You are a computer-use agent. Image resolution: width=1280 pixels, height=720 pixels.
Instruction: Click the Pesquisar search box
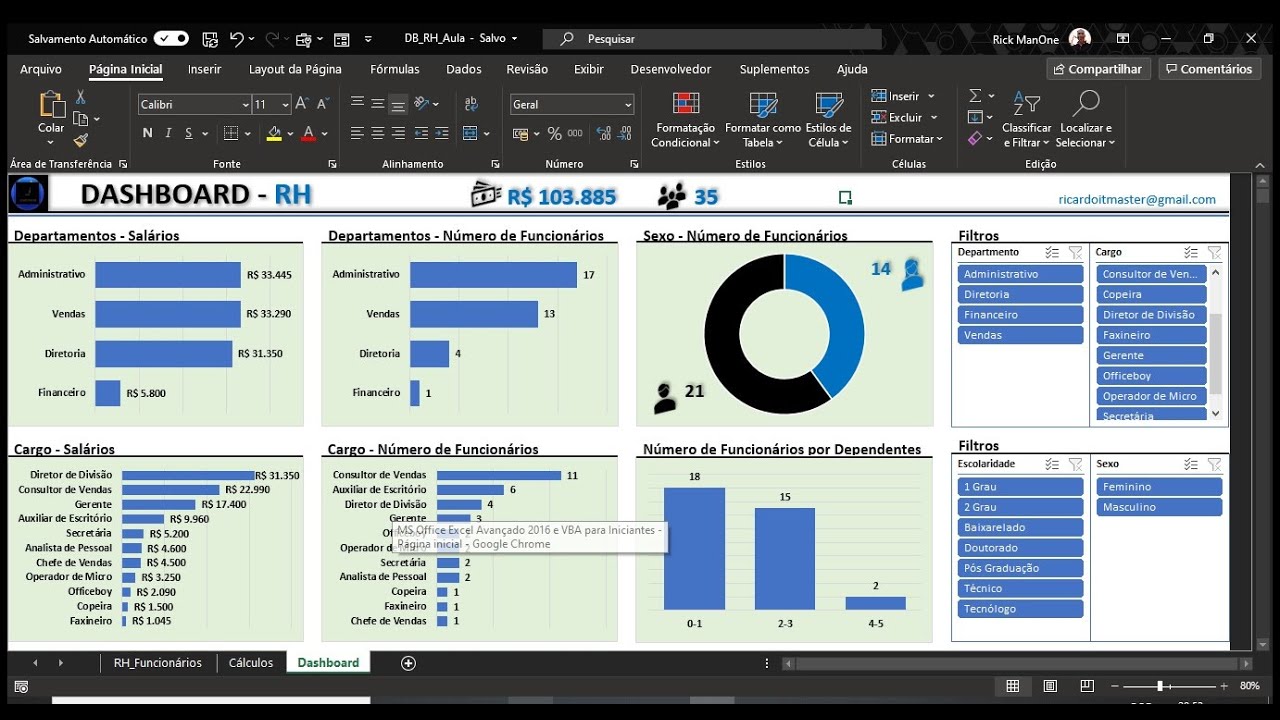coord(712,39)
